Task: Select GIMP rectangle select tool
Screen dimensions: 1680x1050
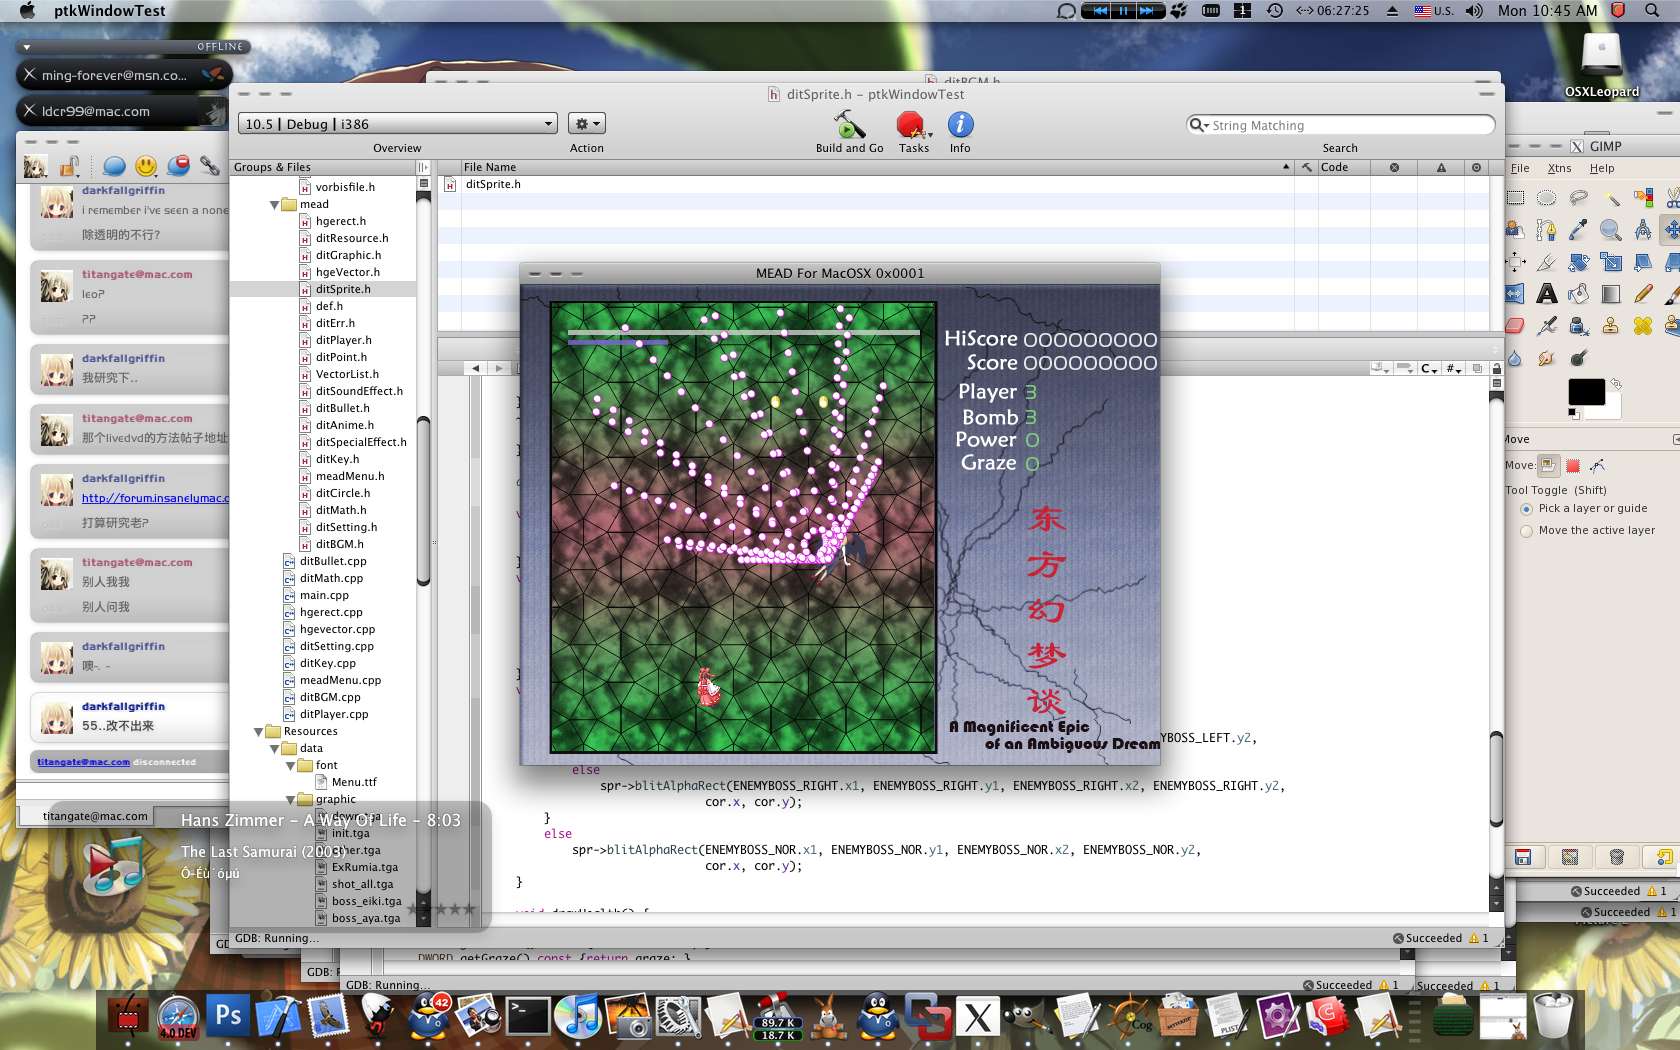Action: click(x=1516, y=197)
